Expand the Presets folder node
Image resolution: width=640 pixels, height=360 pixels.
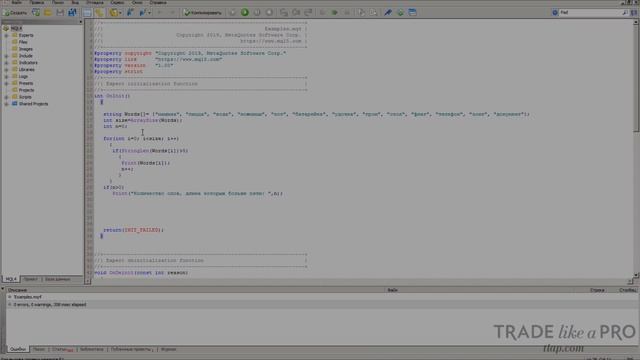[7, 83]
